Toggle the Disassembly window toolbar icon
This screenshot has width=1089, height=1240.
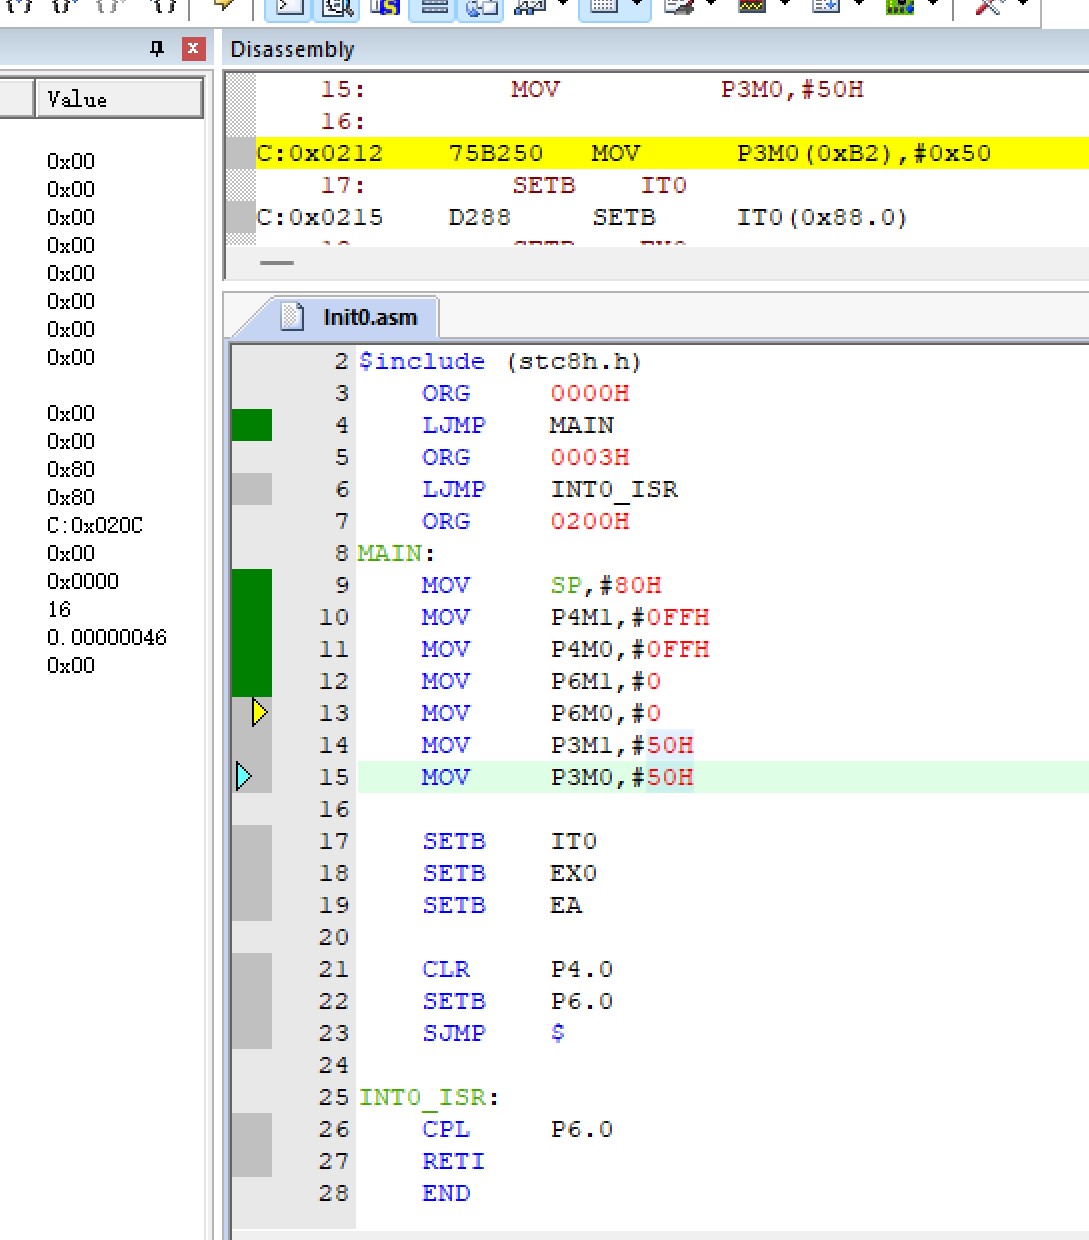coord(339,8)
